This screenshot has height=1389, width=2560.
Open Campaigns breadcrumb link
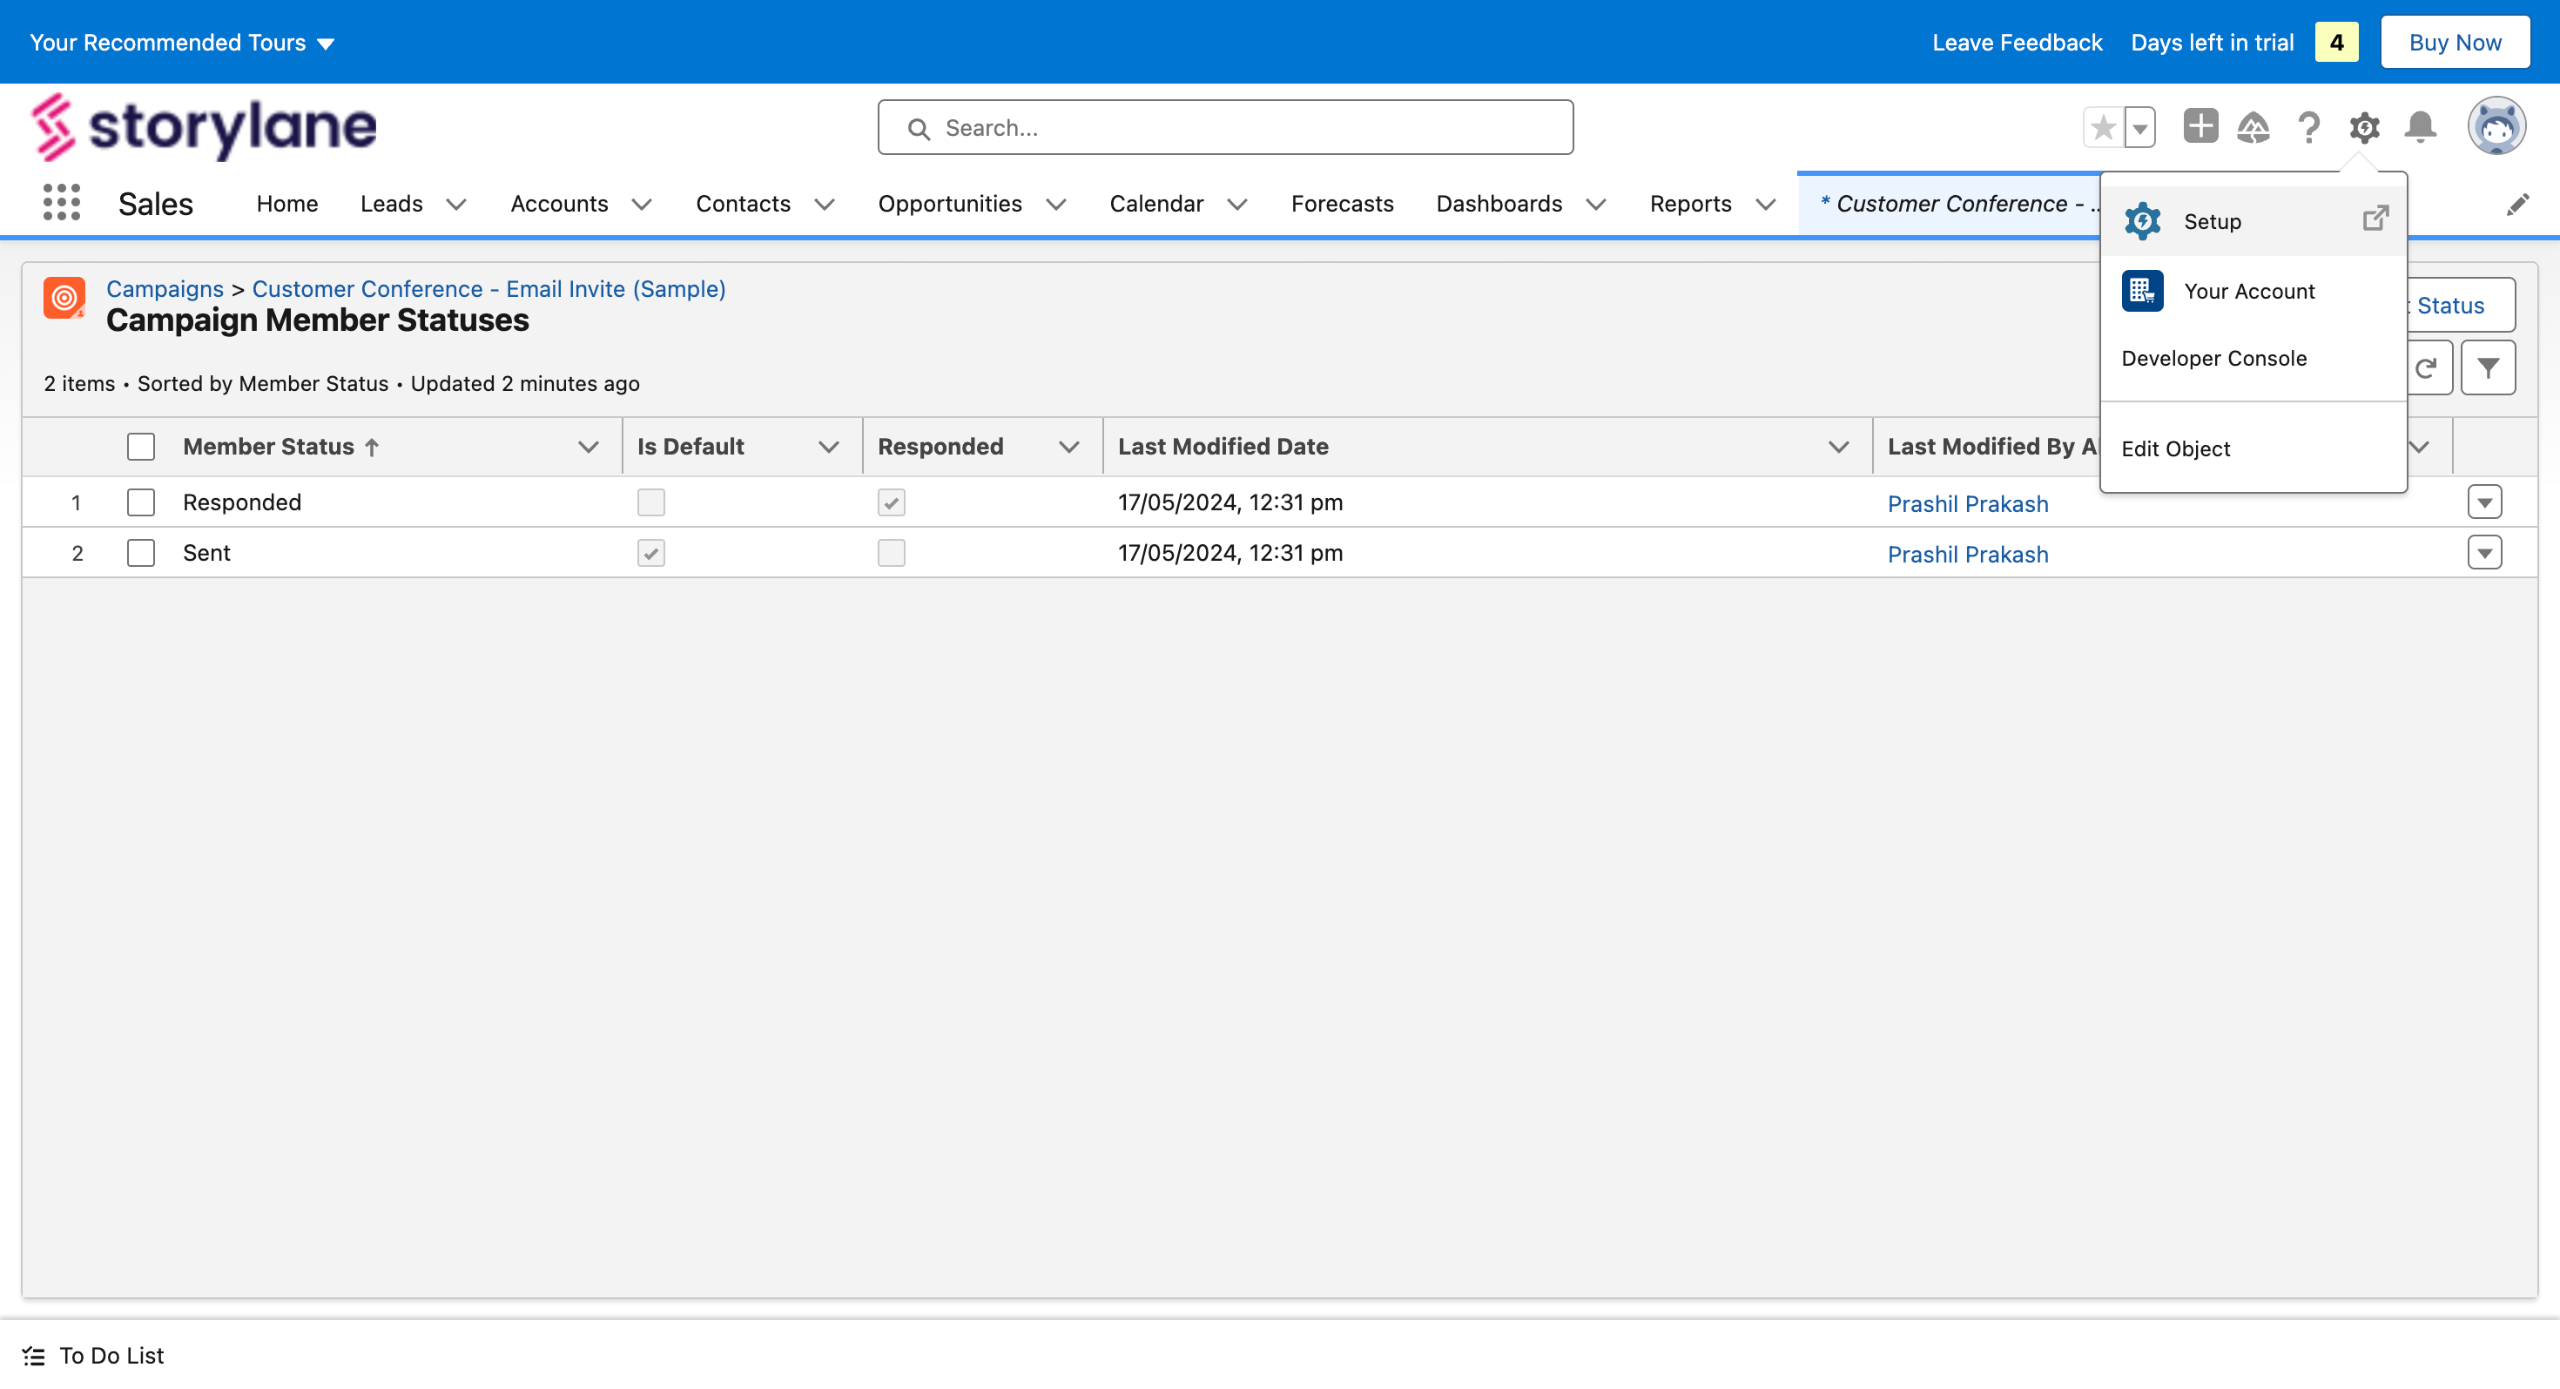pyautogui.click(x=165, y=289)
